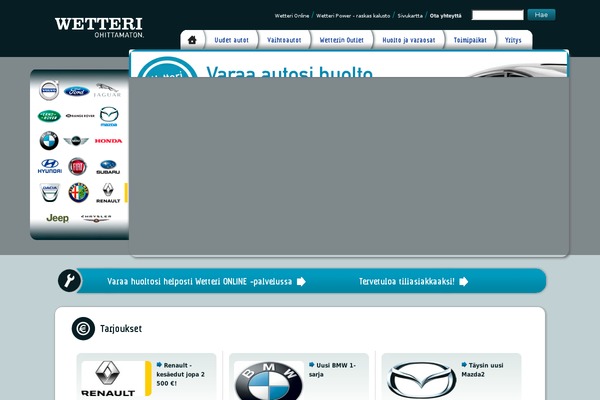Follow the Wetteri Online top link
600x400 pixels.
point(292,16)
